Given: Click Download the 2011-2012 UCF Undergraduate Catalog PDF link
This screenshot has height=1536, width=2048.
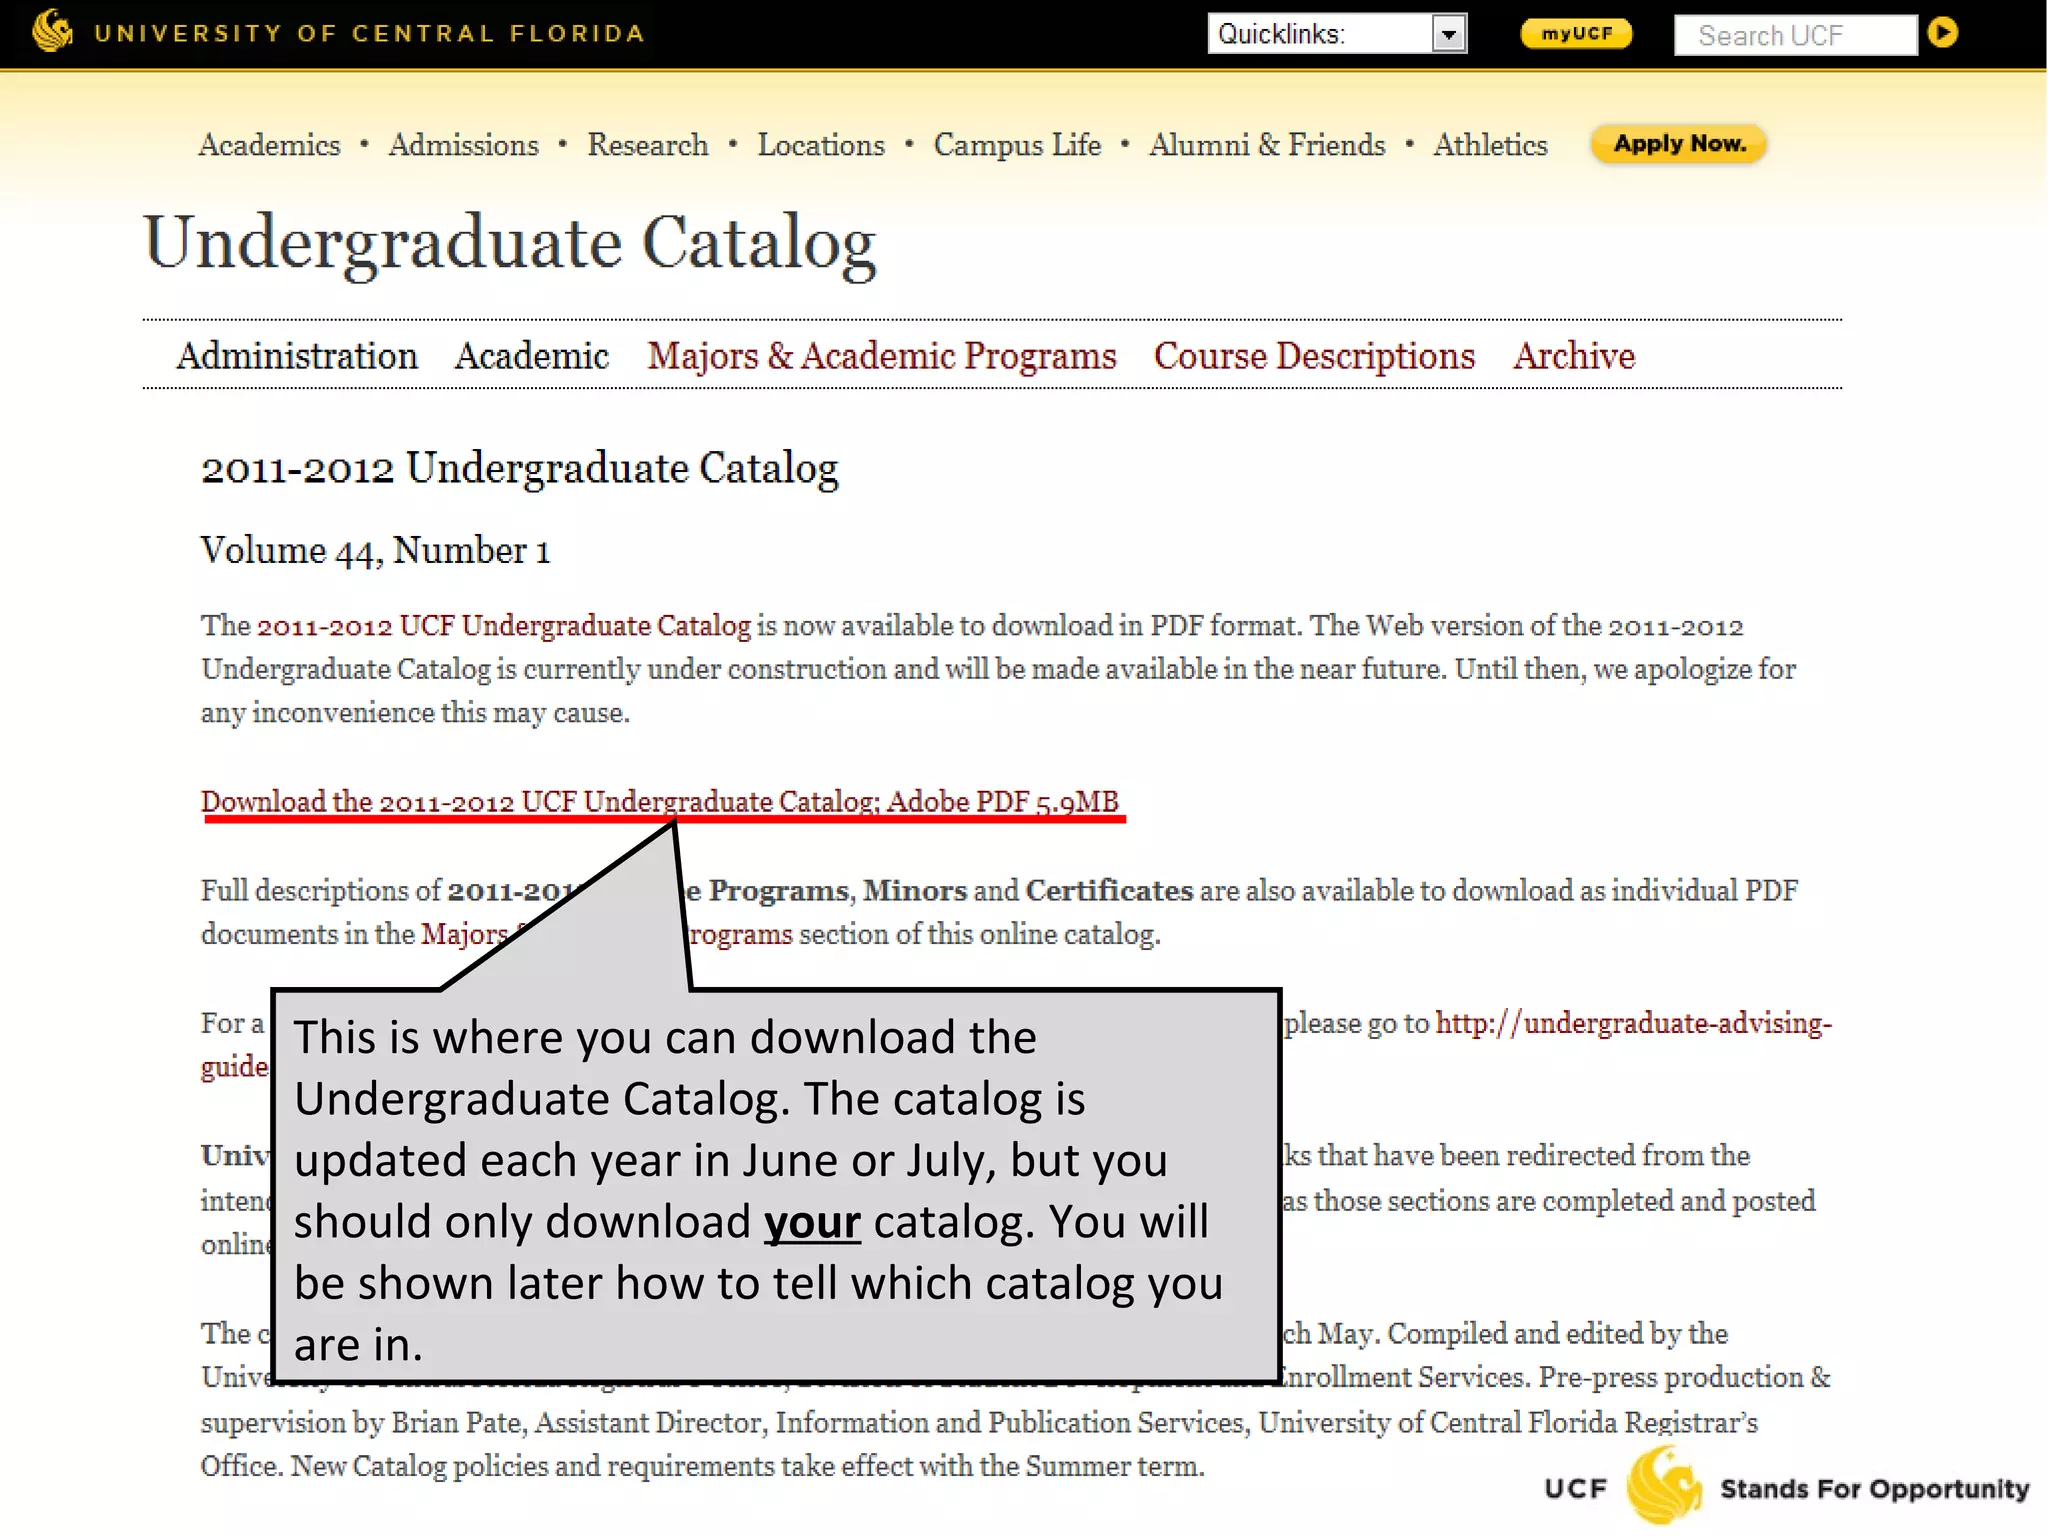Looking at the screenshot, I should [661, 802].
